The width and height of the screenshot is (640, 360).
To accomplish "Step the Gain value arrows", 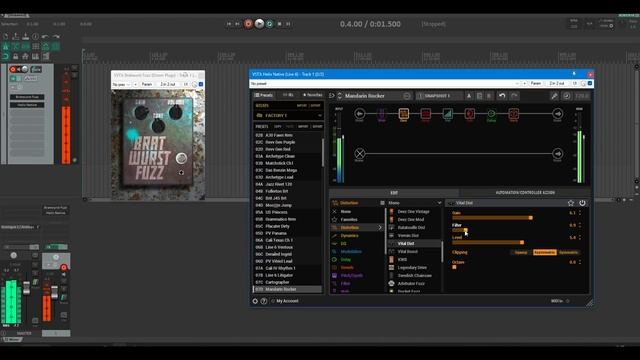I will pyautogui.click(x=580, y=213).
